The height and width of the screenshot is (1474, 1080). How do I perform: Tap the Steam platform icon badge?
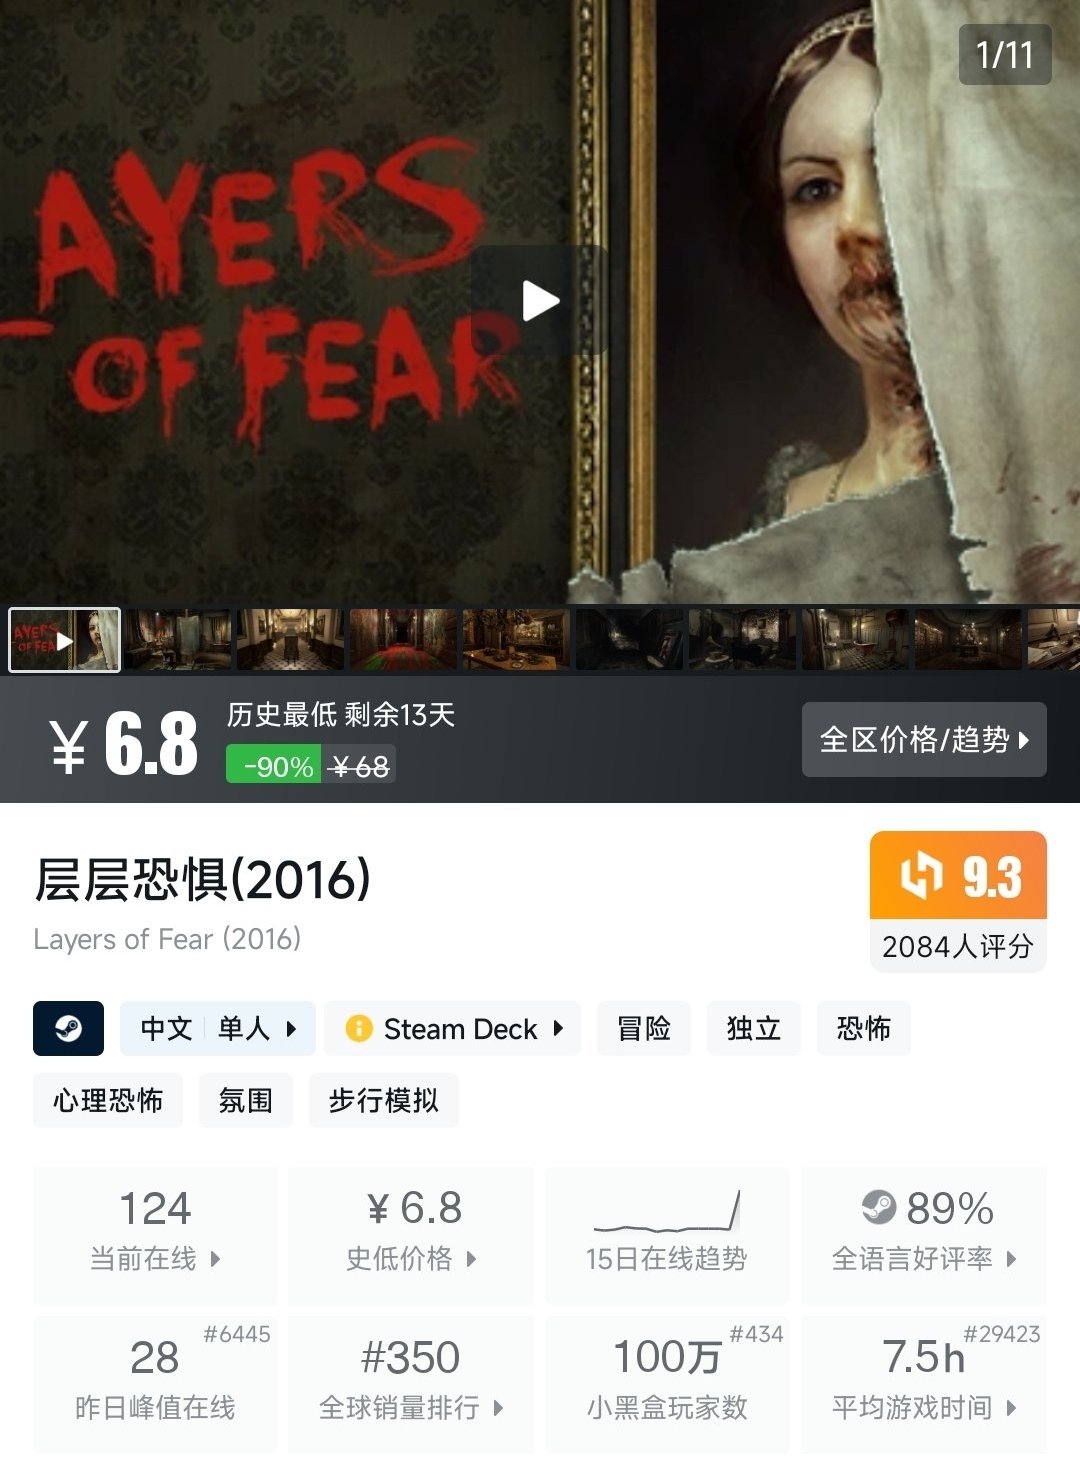[68, 1028]
